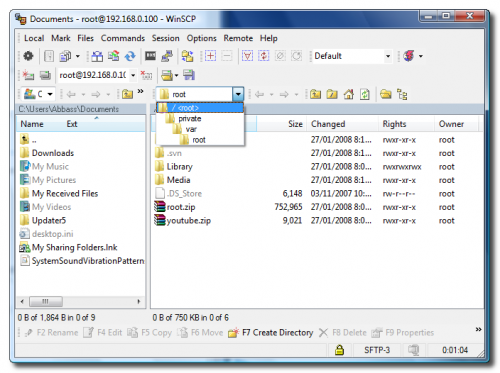Click the remote Open Directory folder icon
This screenshot has height=373, width=500.
pyautogui.click(x=386, y=95)
